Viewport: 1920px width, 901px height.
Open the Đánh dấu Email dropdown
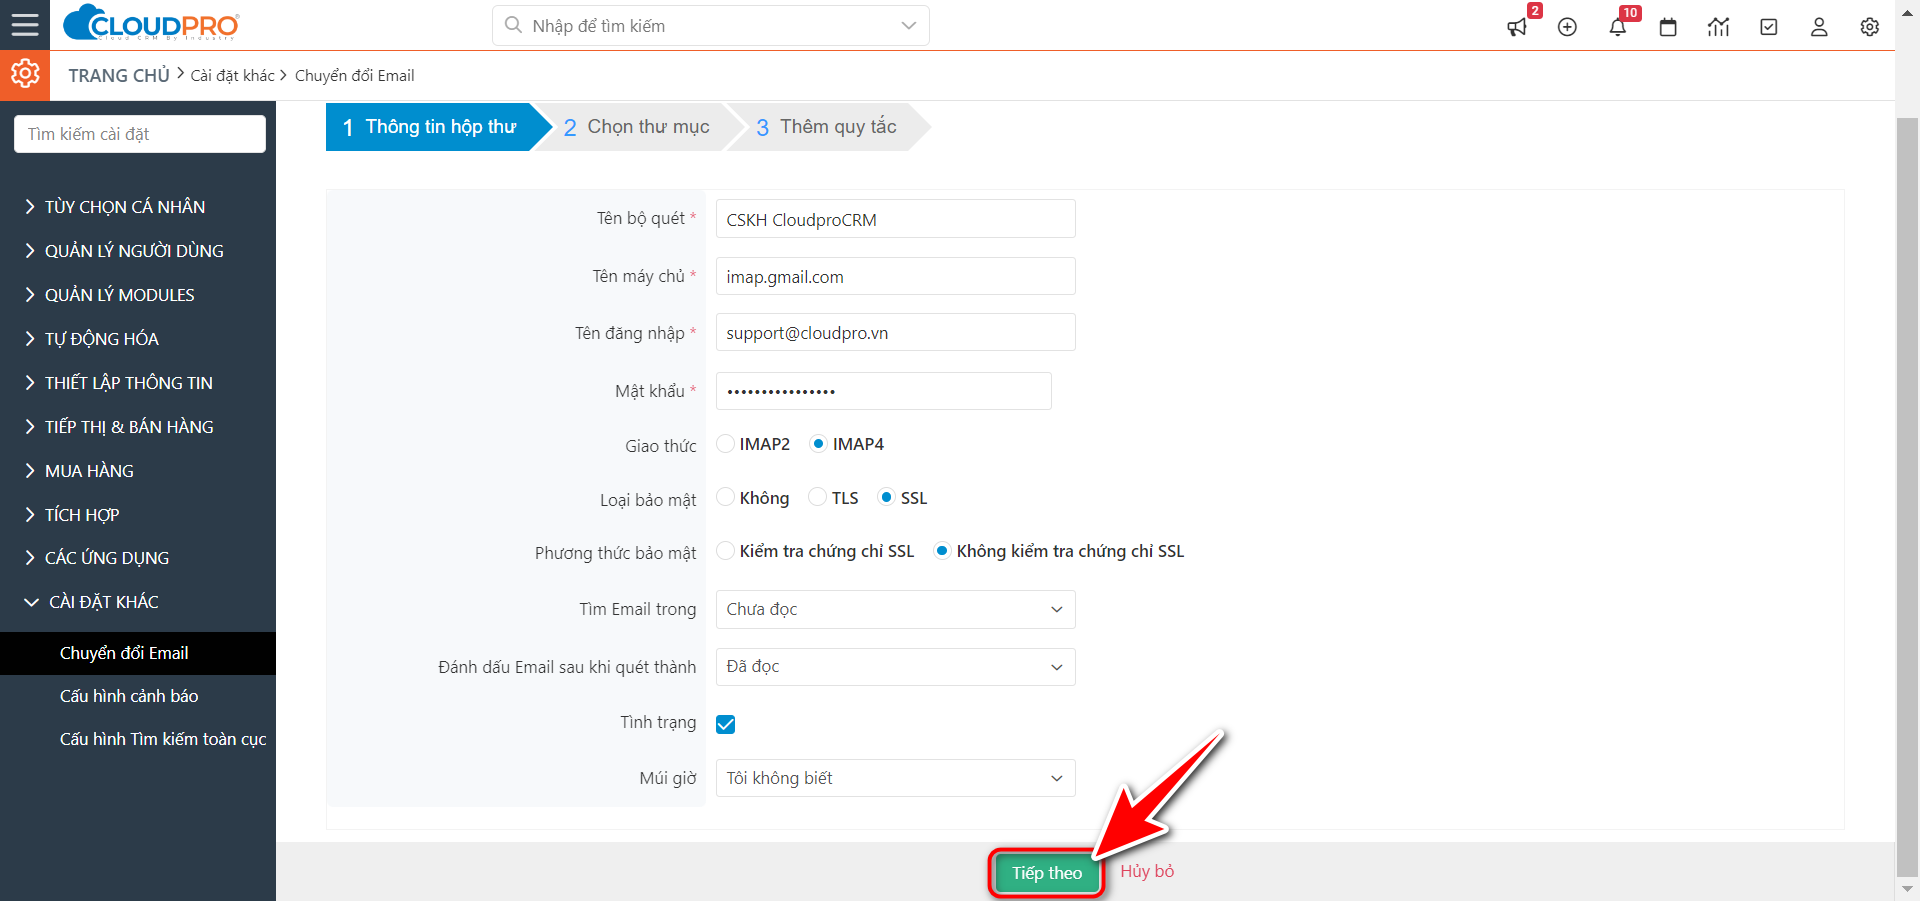click(x=896, y=667)
